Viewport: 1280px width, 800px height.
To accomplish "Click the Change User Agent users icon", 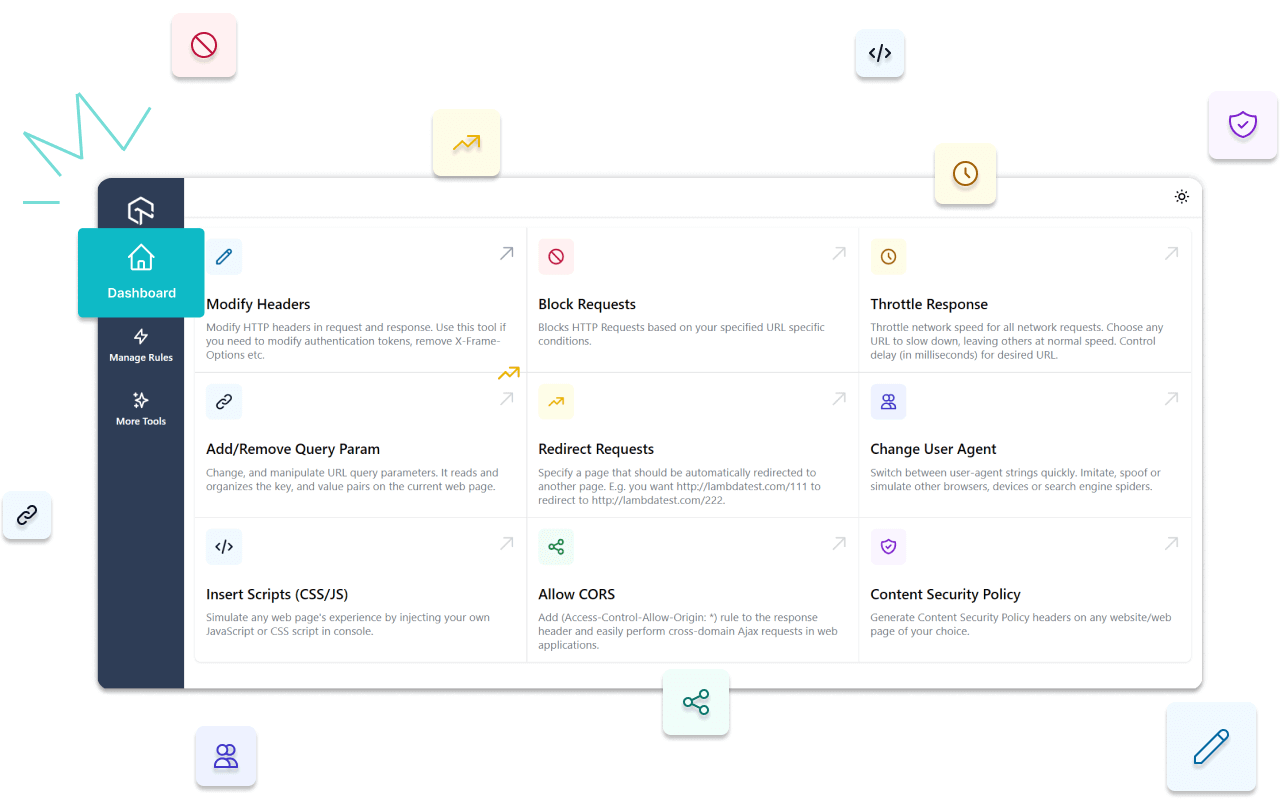I will pyautogui.click(x=888, y=401).
